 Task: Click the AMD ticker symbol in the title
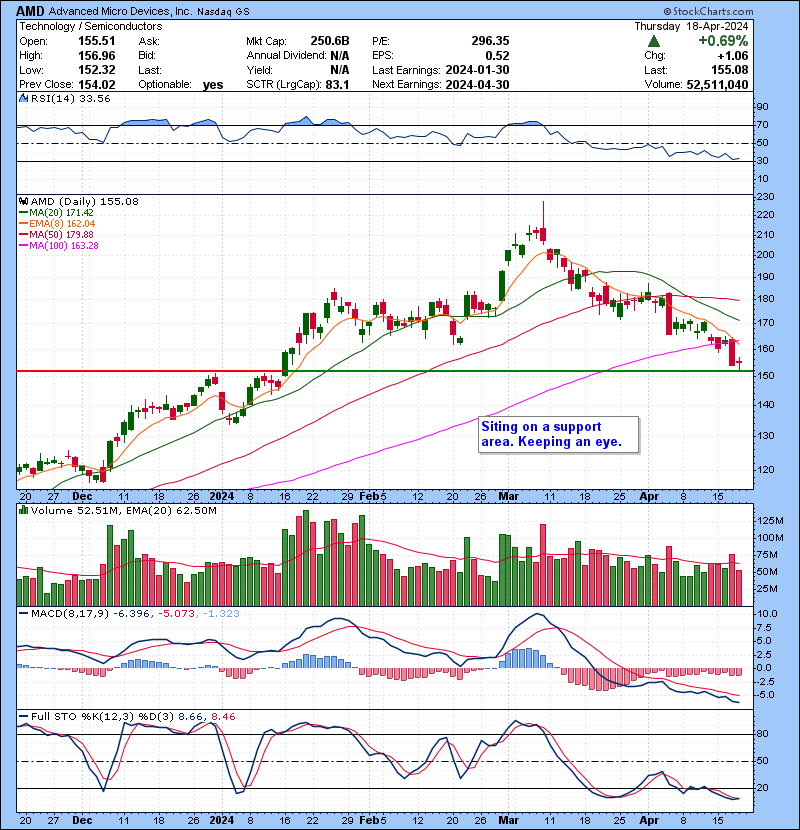(30, 11)
